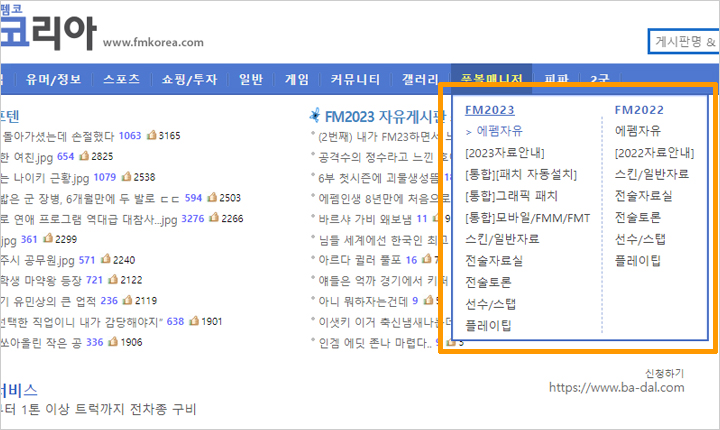Click thumbs-up icon beside 2119
Screen dimensions: 720x430
(128, 300)
